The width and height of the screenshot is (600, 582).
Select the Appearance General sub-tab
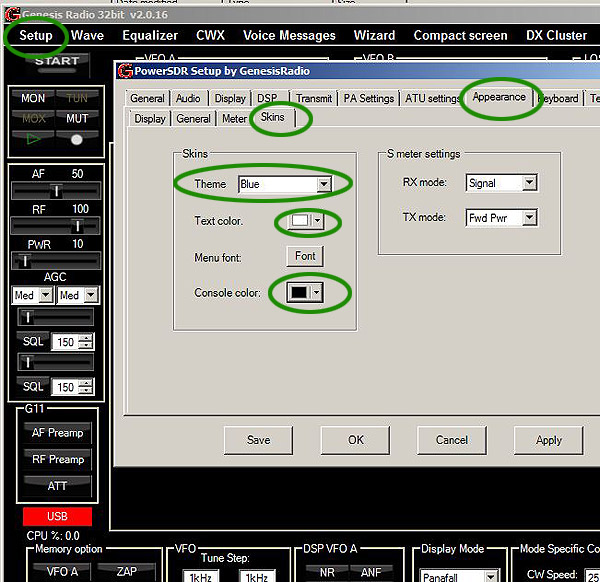click(193, 119)
